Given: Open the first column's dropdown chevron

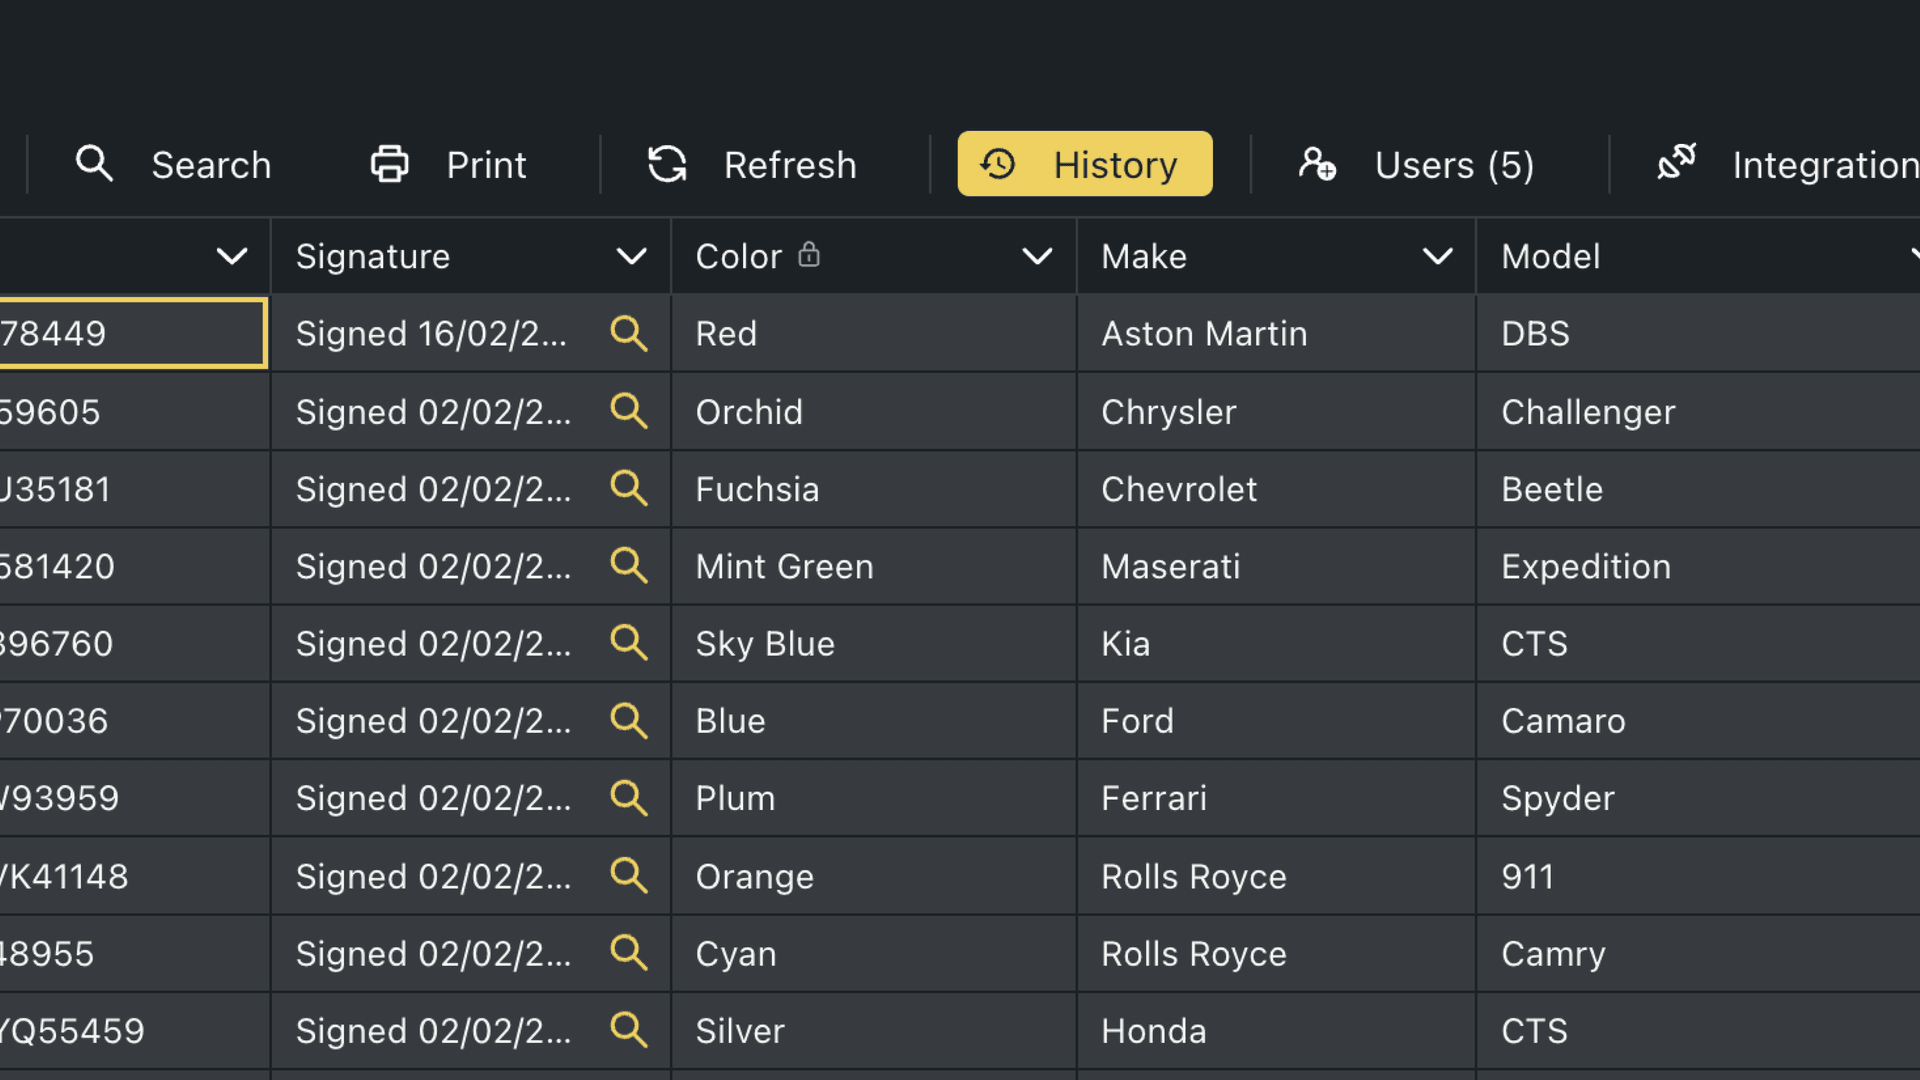Looking at the screenshot, I should click(x=232, y=256).
